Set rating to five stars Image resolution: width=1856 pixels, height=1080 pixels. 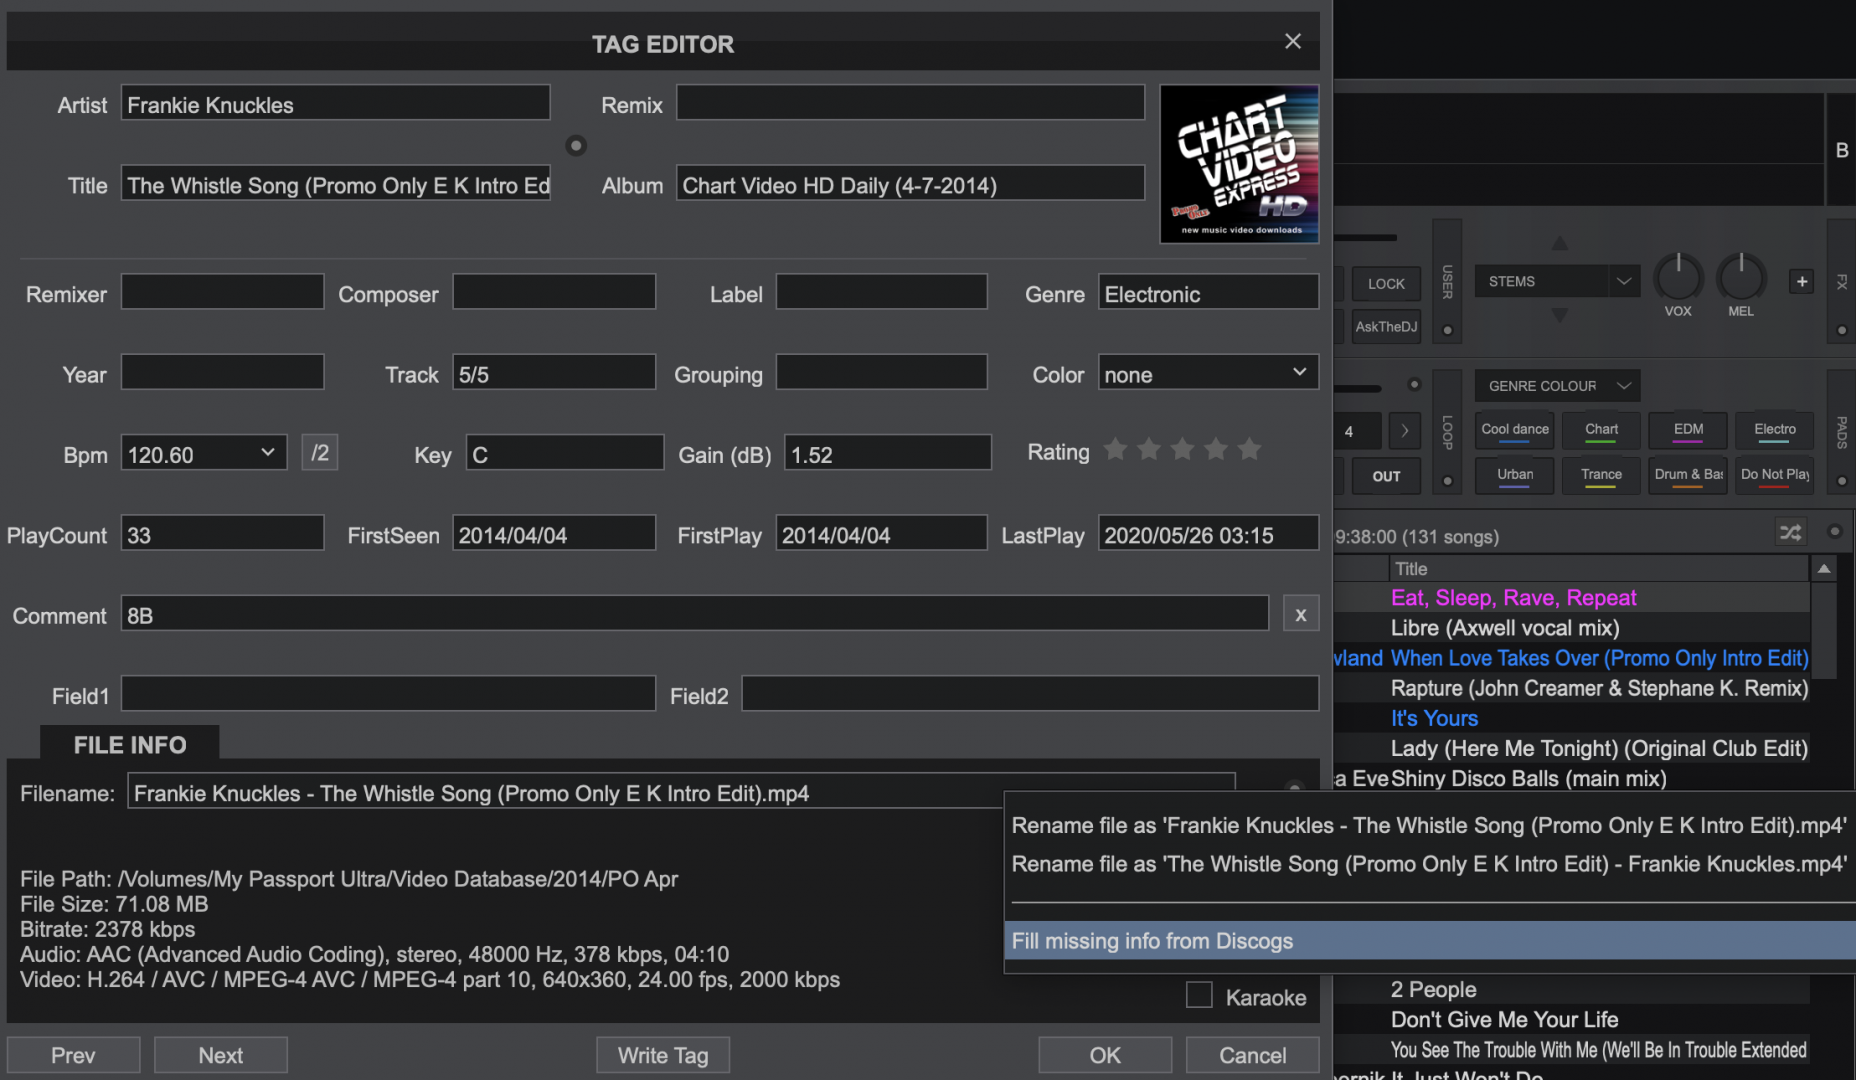click(x=1249, y=451)
